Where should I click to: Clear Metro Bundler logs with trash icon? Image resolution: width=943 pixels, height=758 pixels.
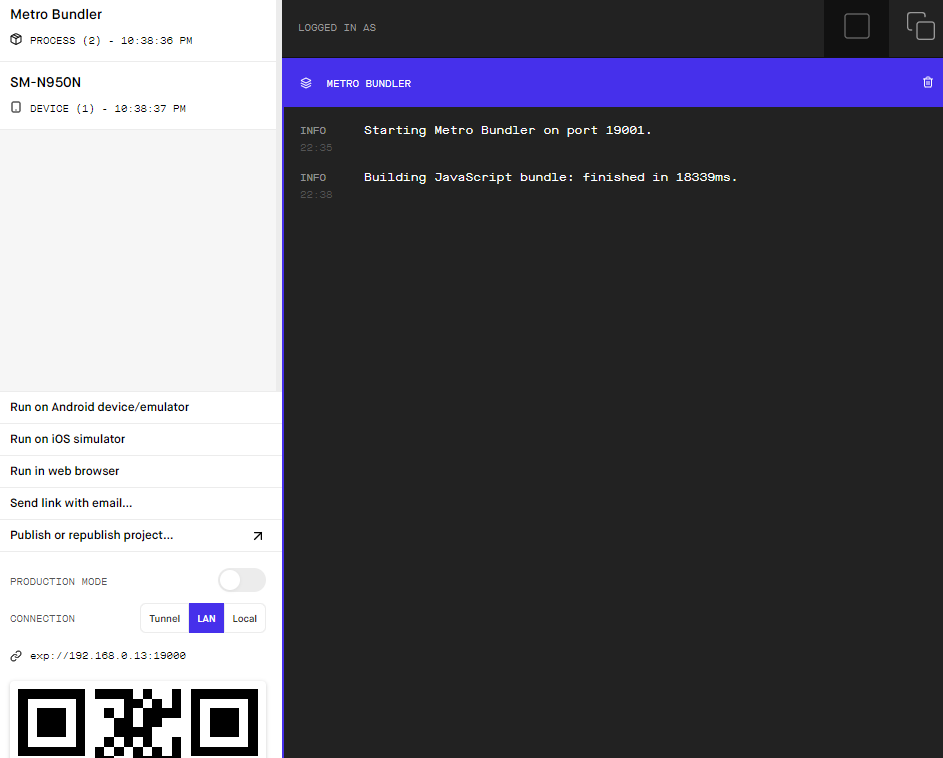point(927,82)
